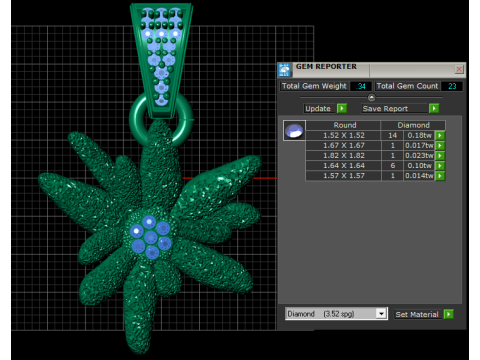
Task: Click the green arrow next to Save Report
Action: 434,108
